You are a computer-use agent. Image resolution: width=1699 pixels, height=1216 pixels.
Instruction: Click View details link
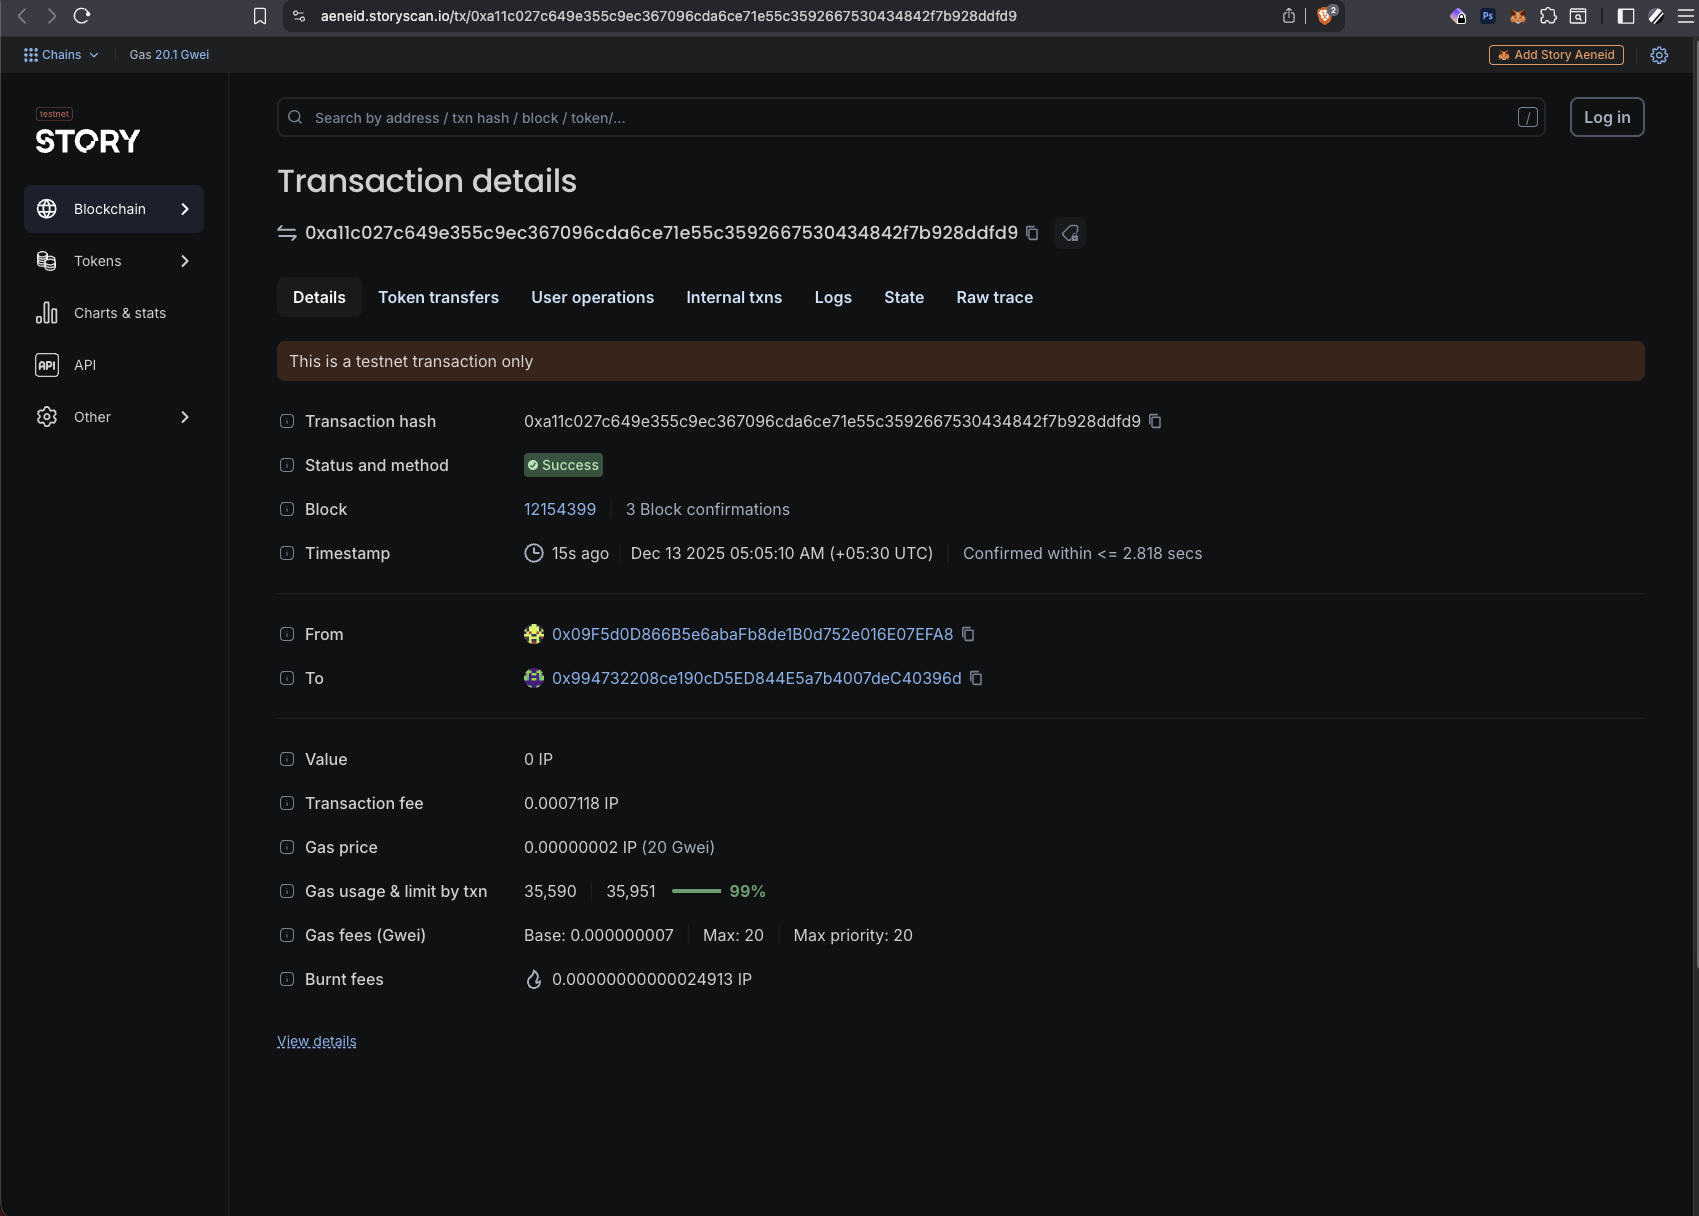click(x=317, y=1041)
